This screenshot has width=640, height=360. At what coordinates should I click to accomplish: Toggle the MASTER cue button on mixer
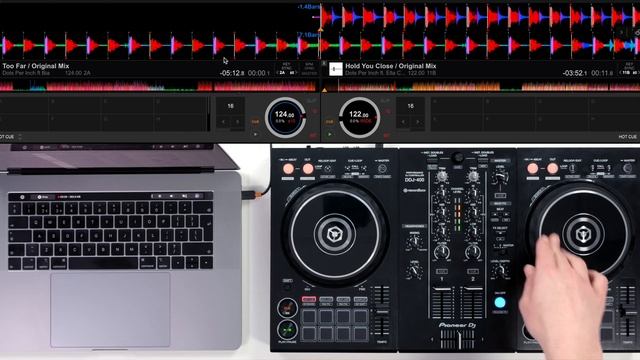[500, 196]
